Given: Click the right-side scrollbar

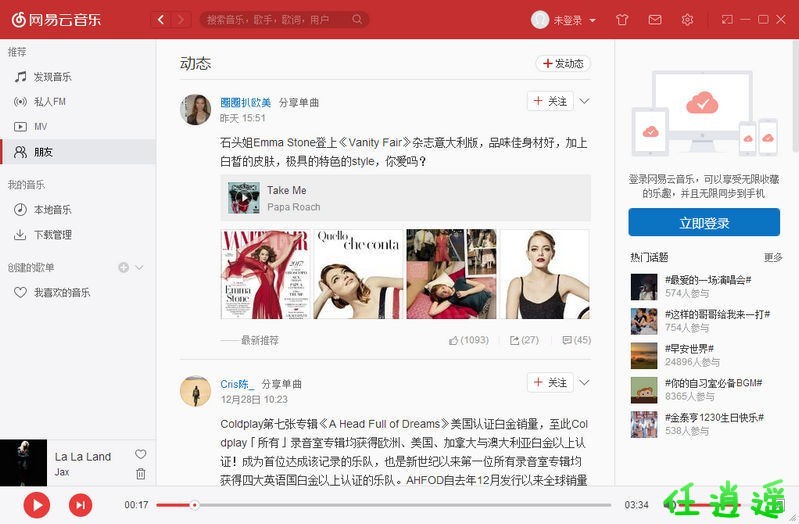Looking at the screenshot, I should click(795, 97).
